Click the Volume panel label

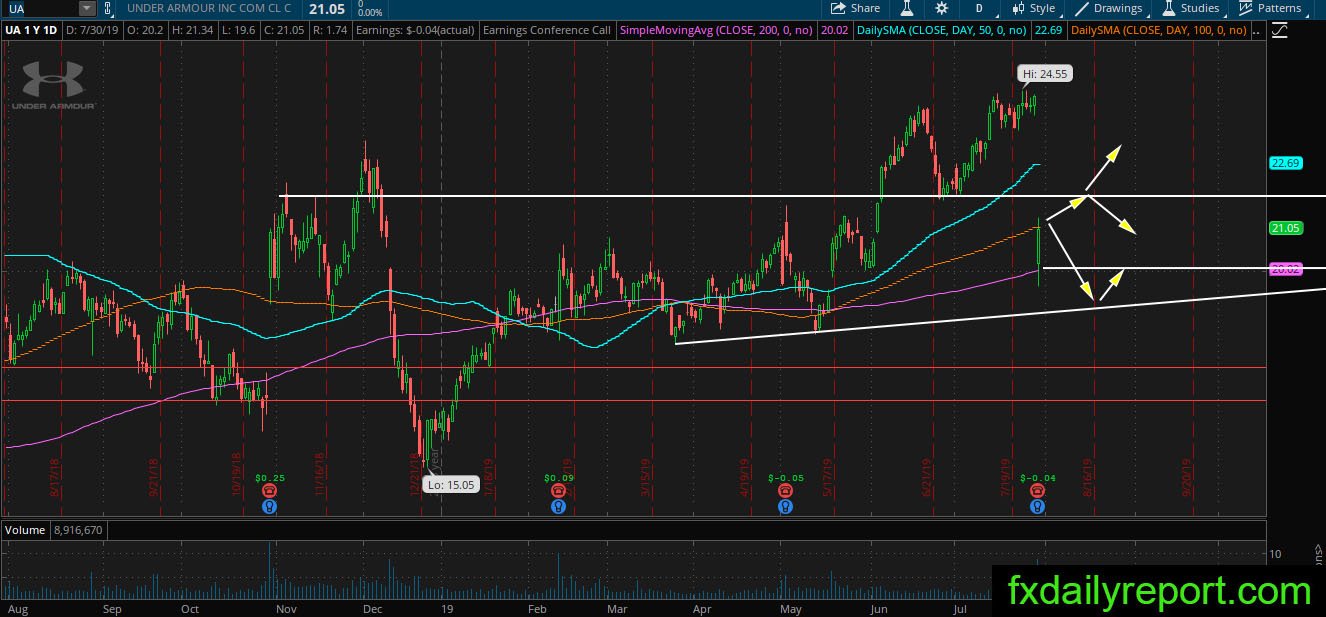24,528
